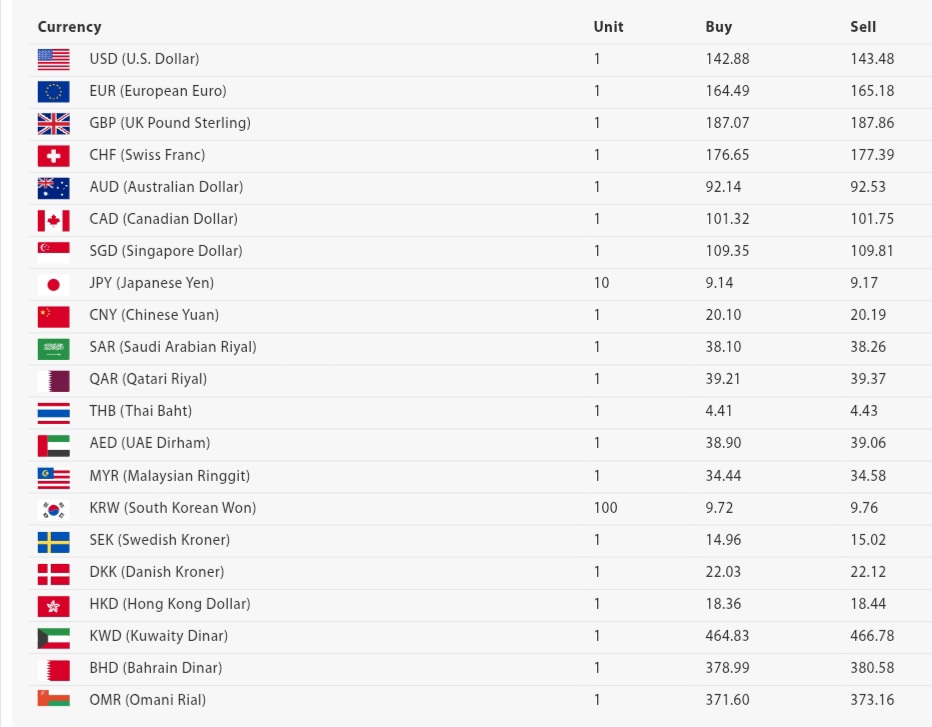Click the UK Union Jack flag icon

coord(54,123)
